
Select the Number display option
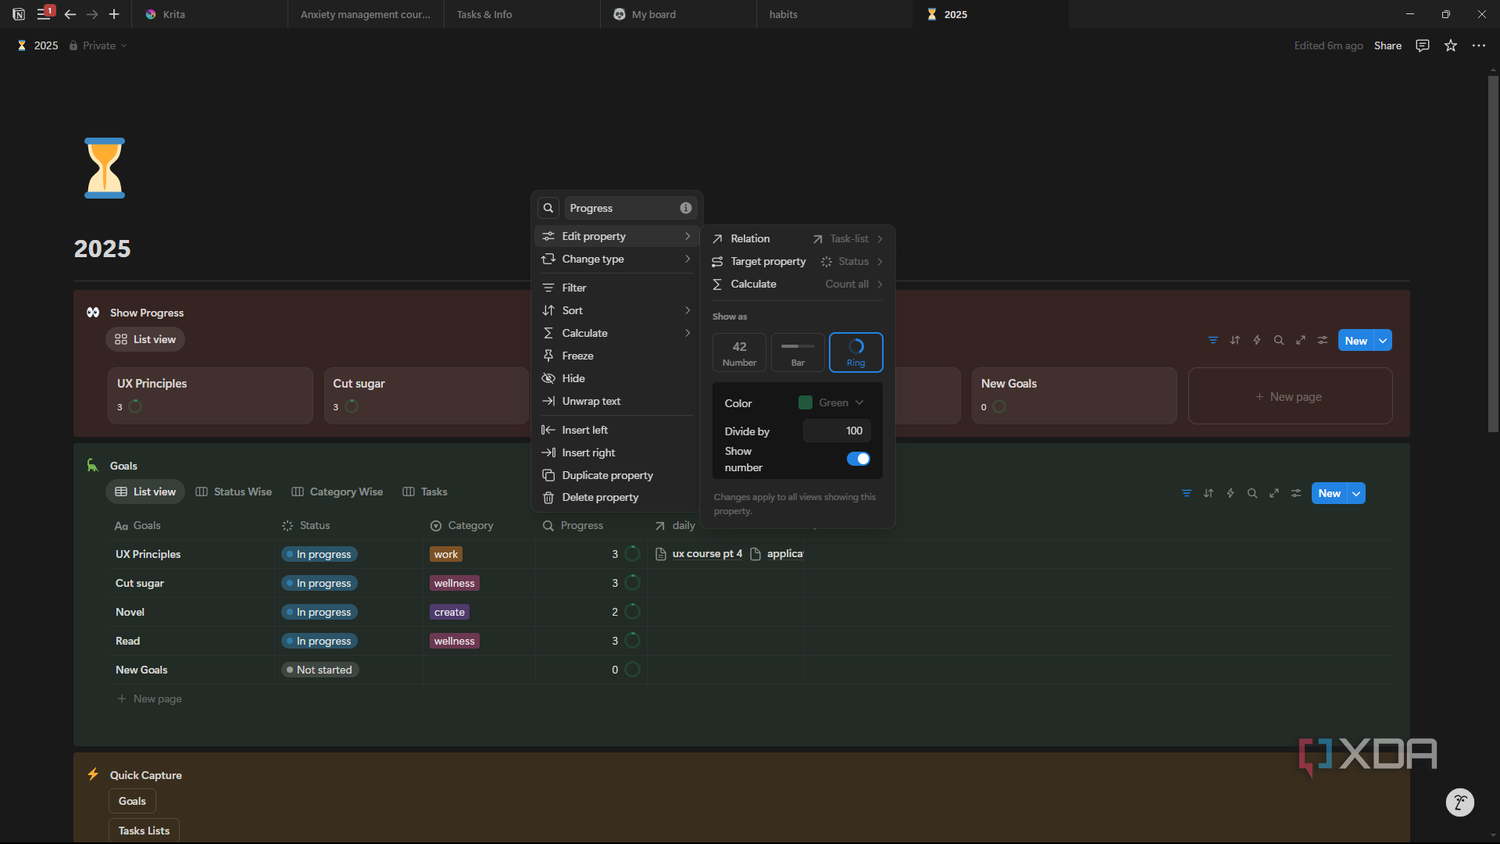(x=739, y=352)
